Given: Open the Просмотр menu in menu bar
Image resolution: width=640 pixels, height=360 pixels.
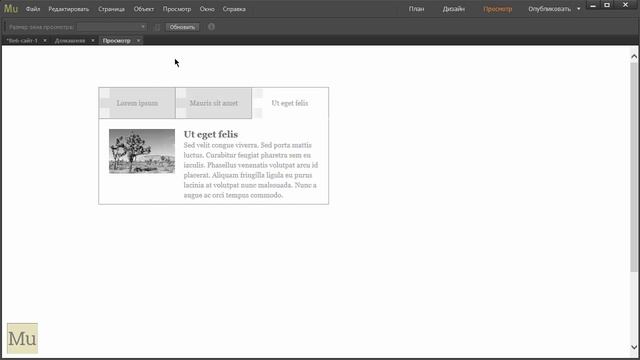Looking at the screenshot, I should coord(177,9).
